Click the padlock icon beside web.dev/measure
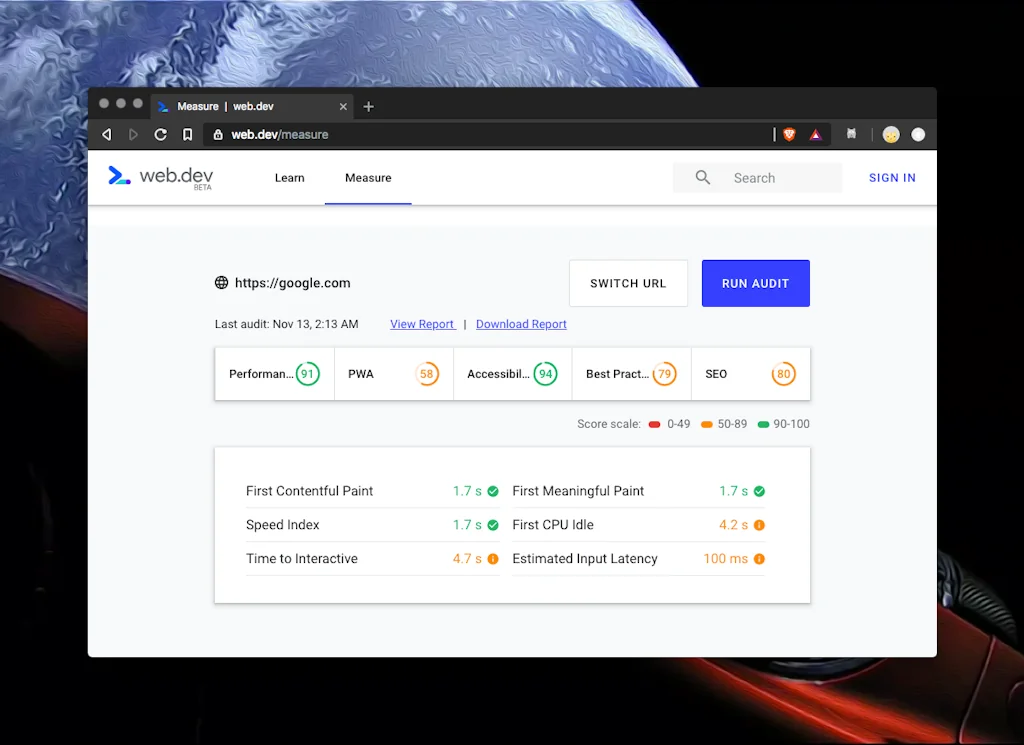 point(219,134)
